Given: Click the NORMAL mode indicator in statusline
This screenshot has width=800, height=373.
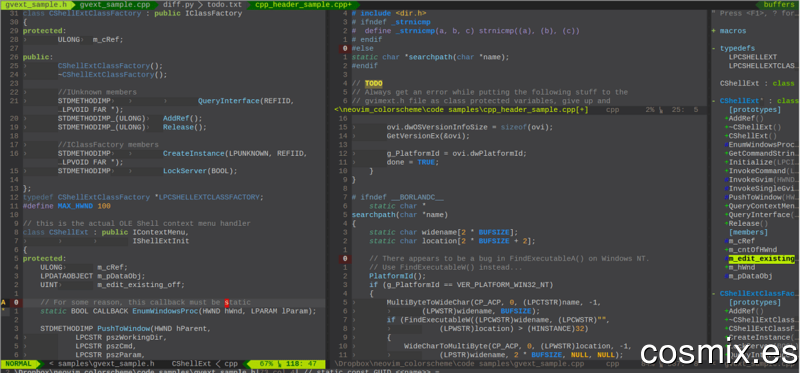Looking at the screenshot, I should (x=18, y=364).
